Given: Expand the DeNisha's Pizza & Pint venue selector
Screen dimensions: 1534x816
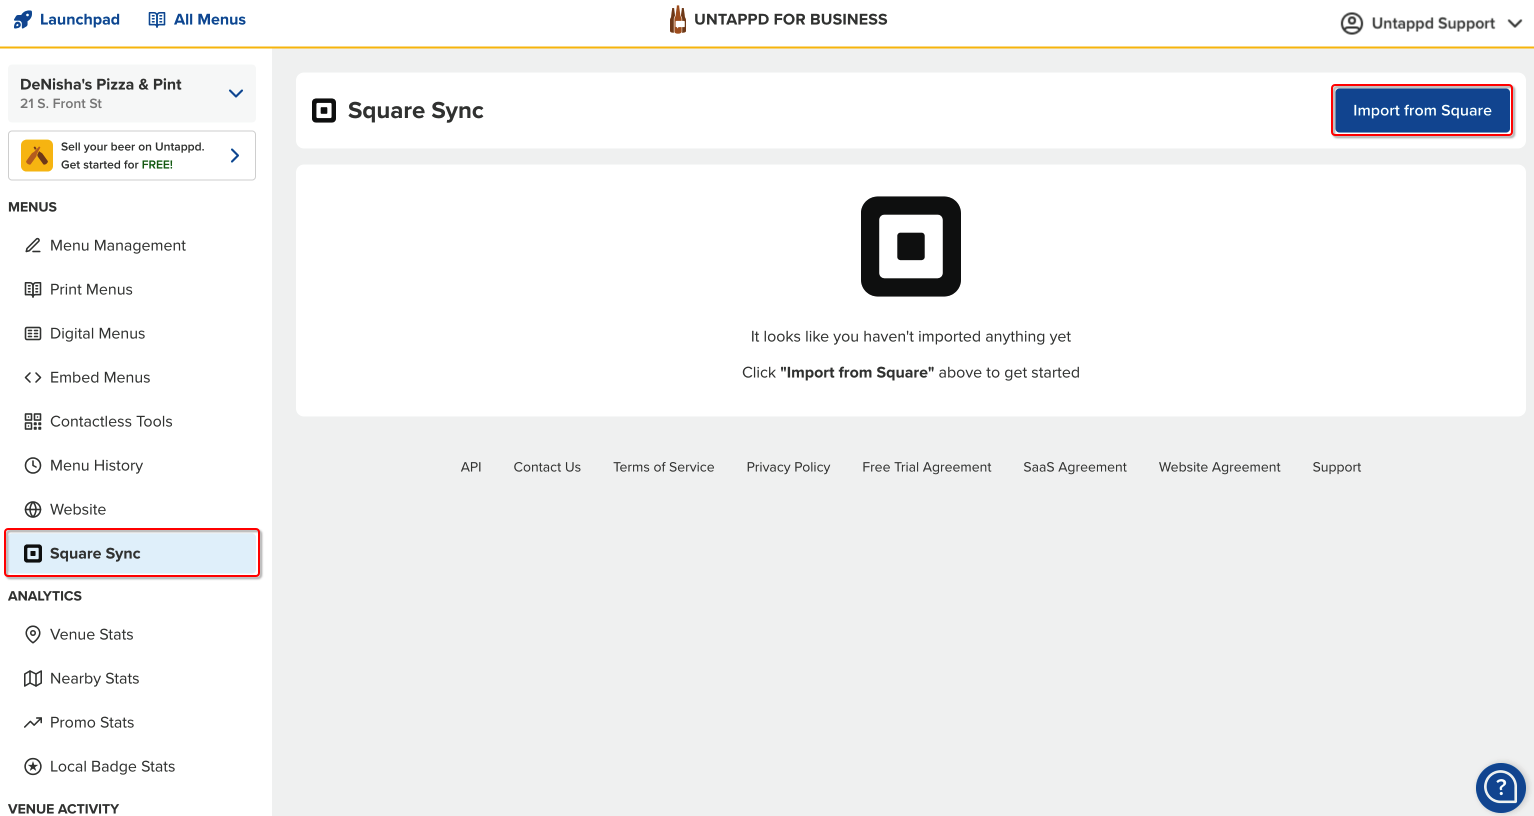Looking at the screenshot, I should click(236, 94).
